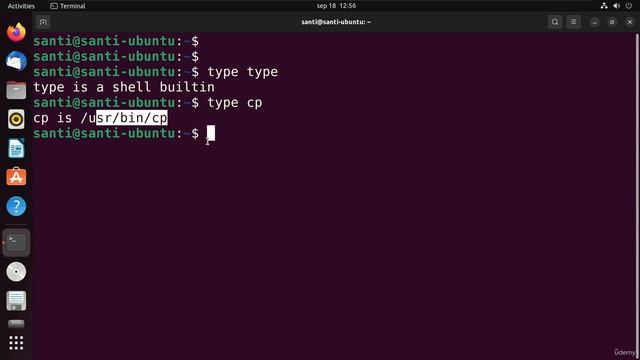Open Firefox from the dock

tap(16, 32)
